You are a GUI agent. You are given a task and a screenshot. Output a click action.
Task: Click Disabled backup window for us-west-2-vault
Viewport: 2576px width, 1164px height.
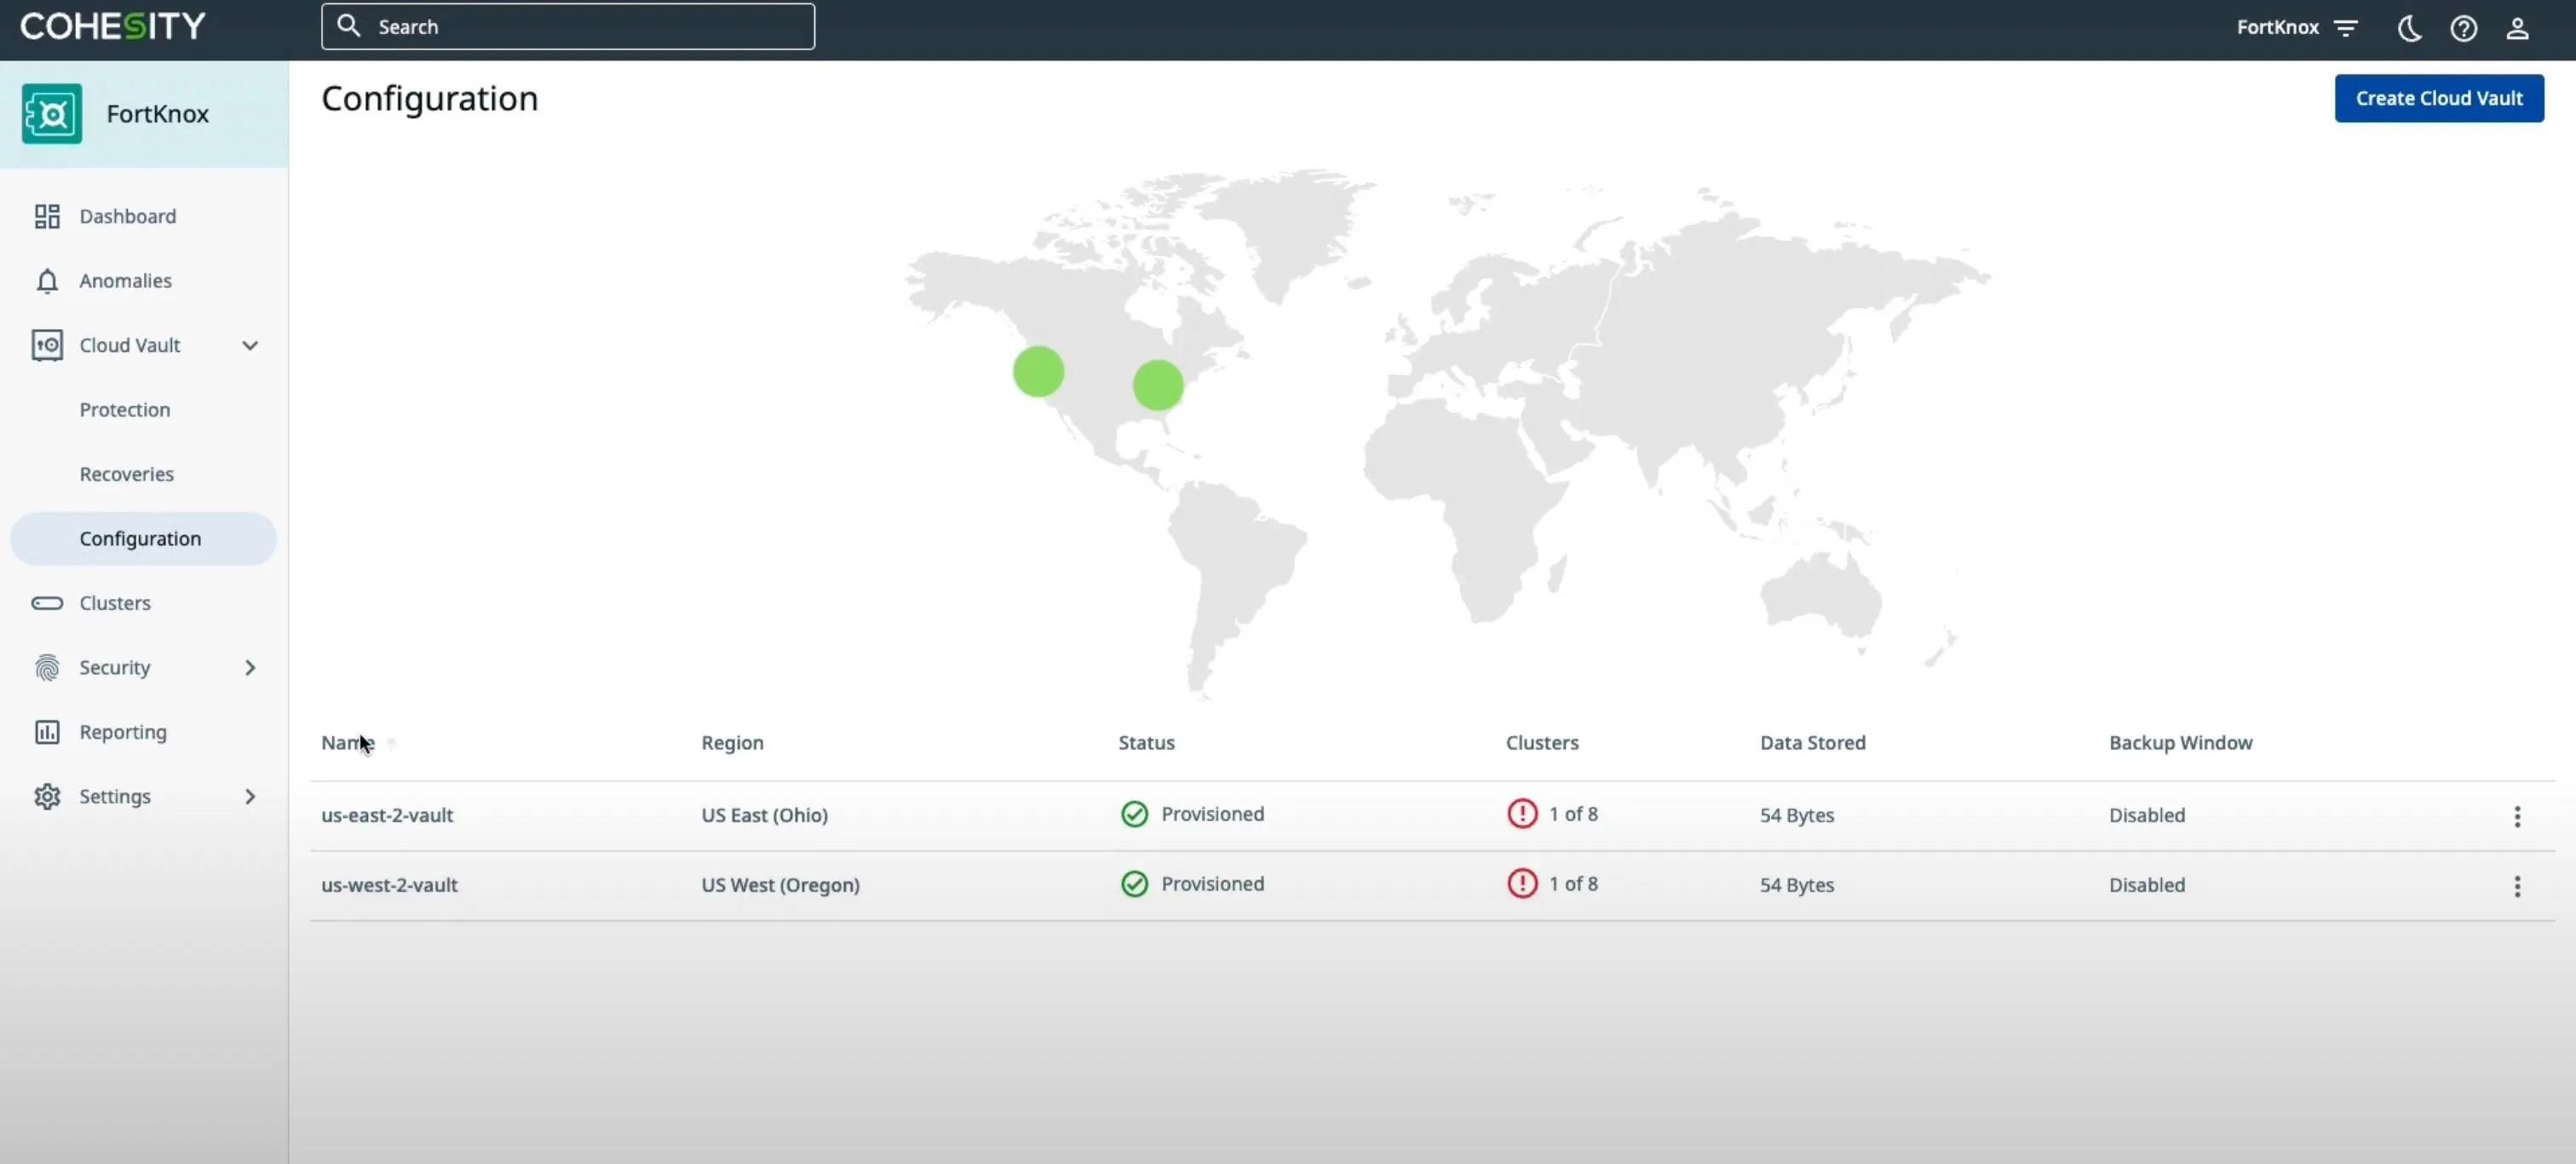pos(2147,885)
